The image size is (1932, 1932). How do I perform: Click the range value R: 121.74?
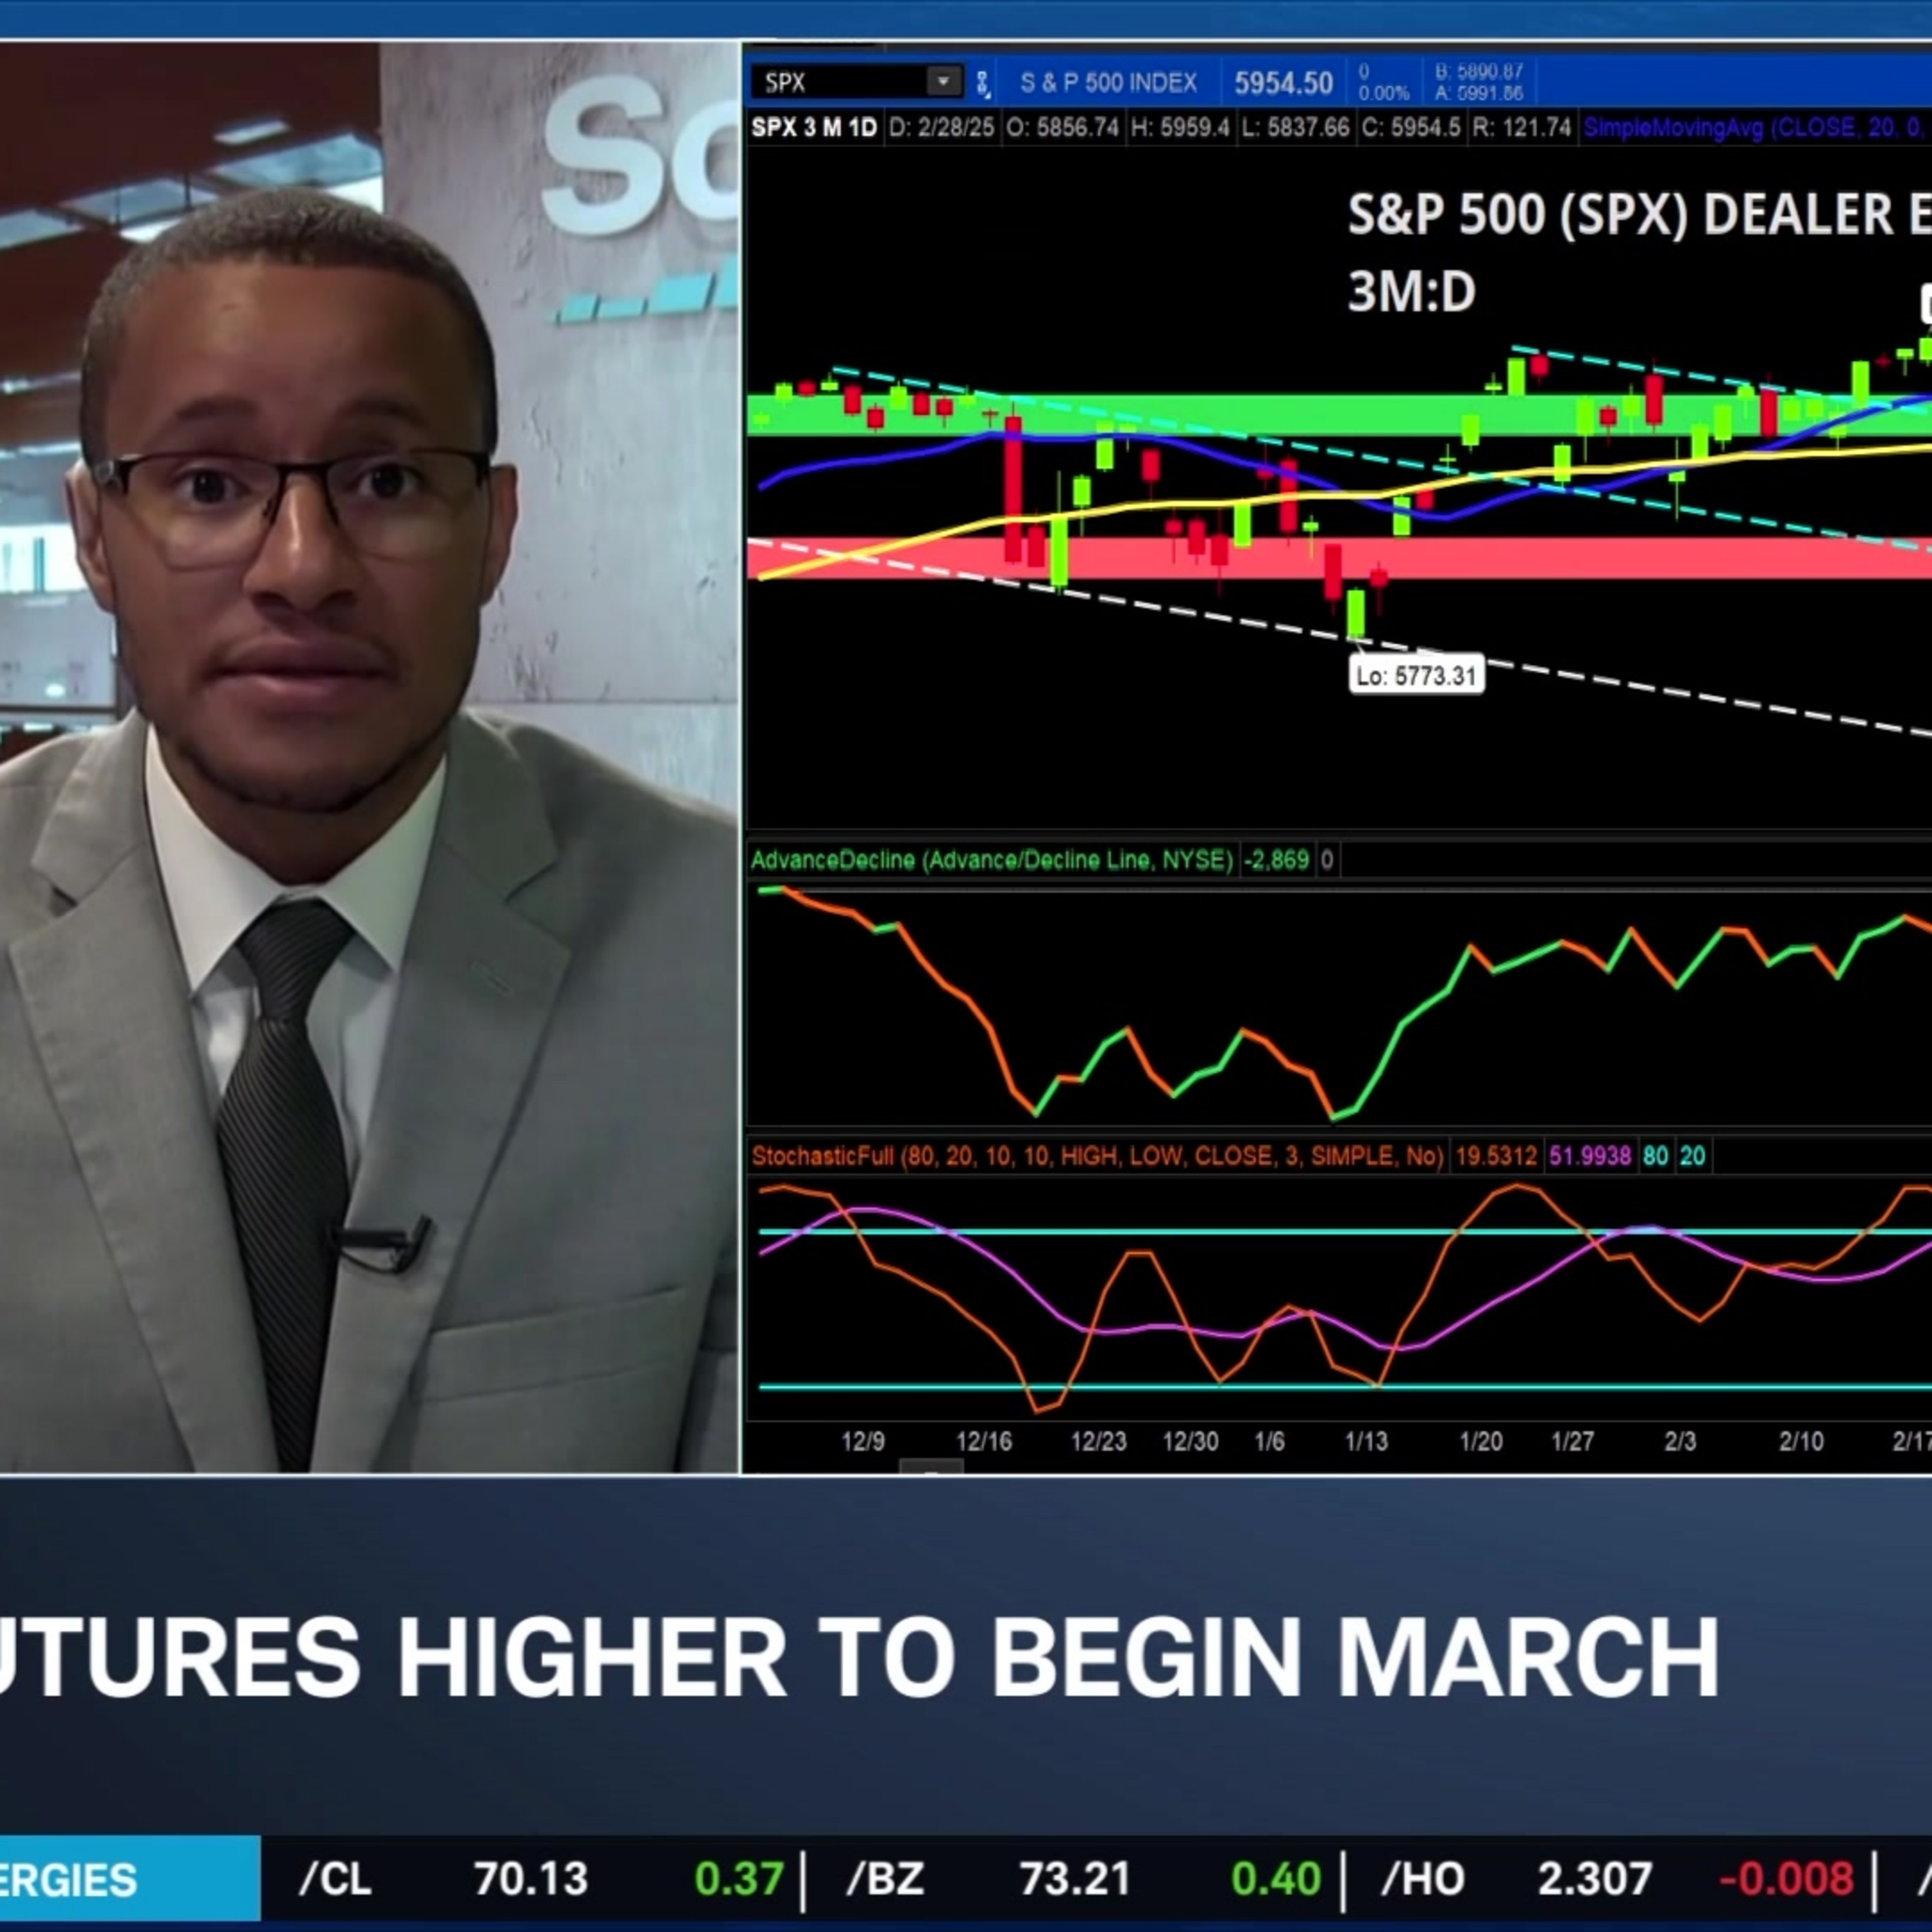[1522, 128]
